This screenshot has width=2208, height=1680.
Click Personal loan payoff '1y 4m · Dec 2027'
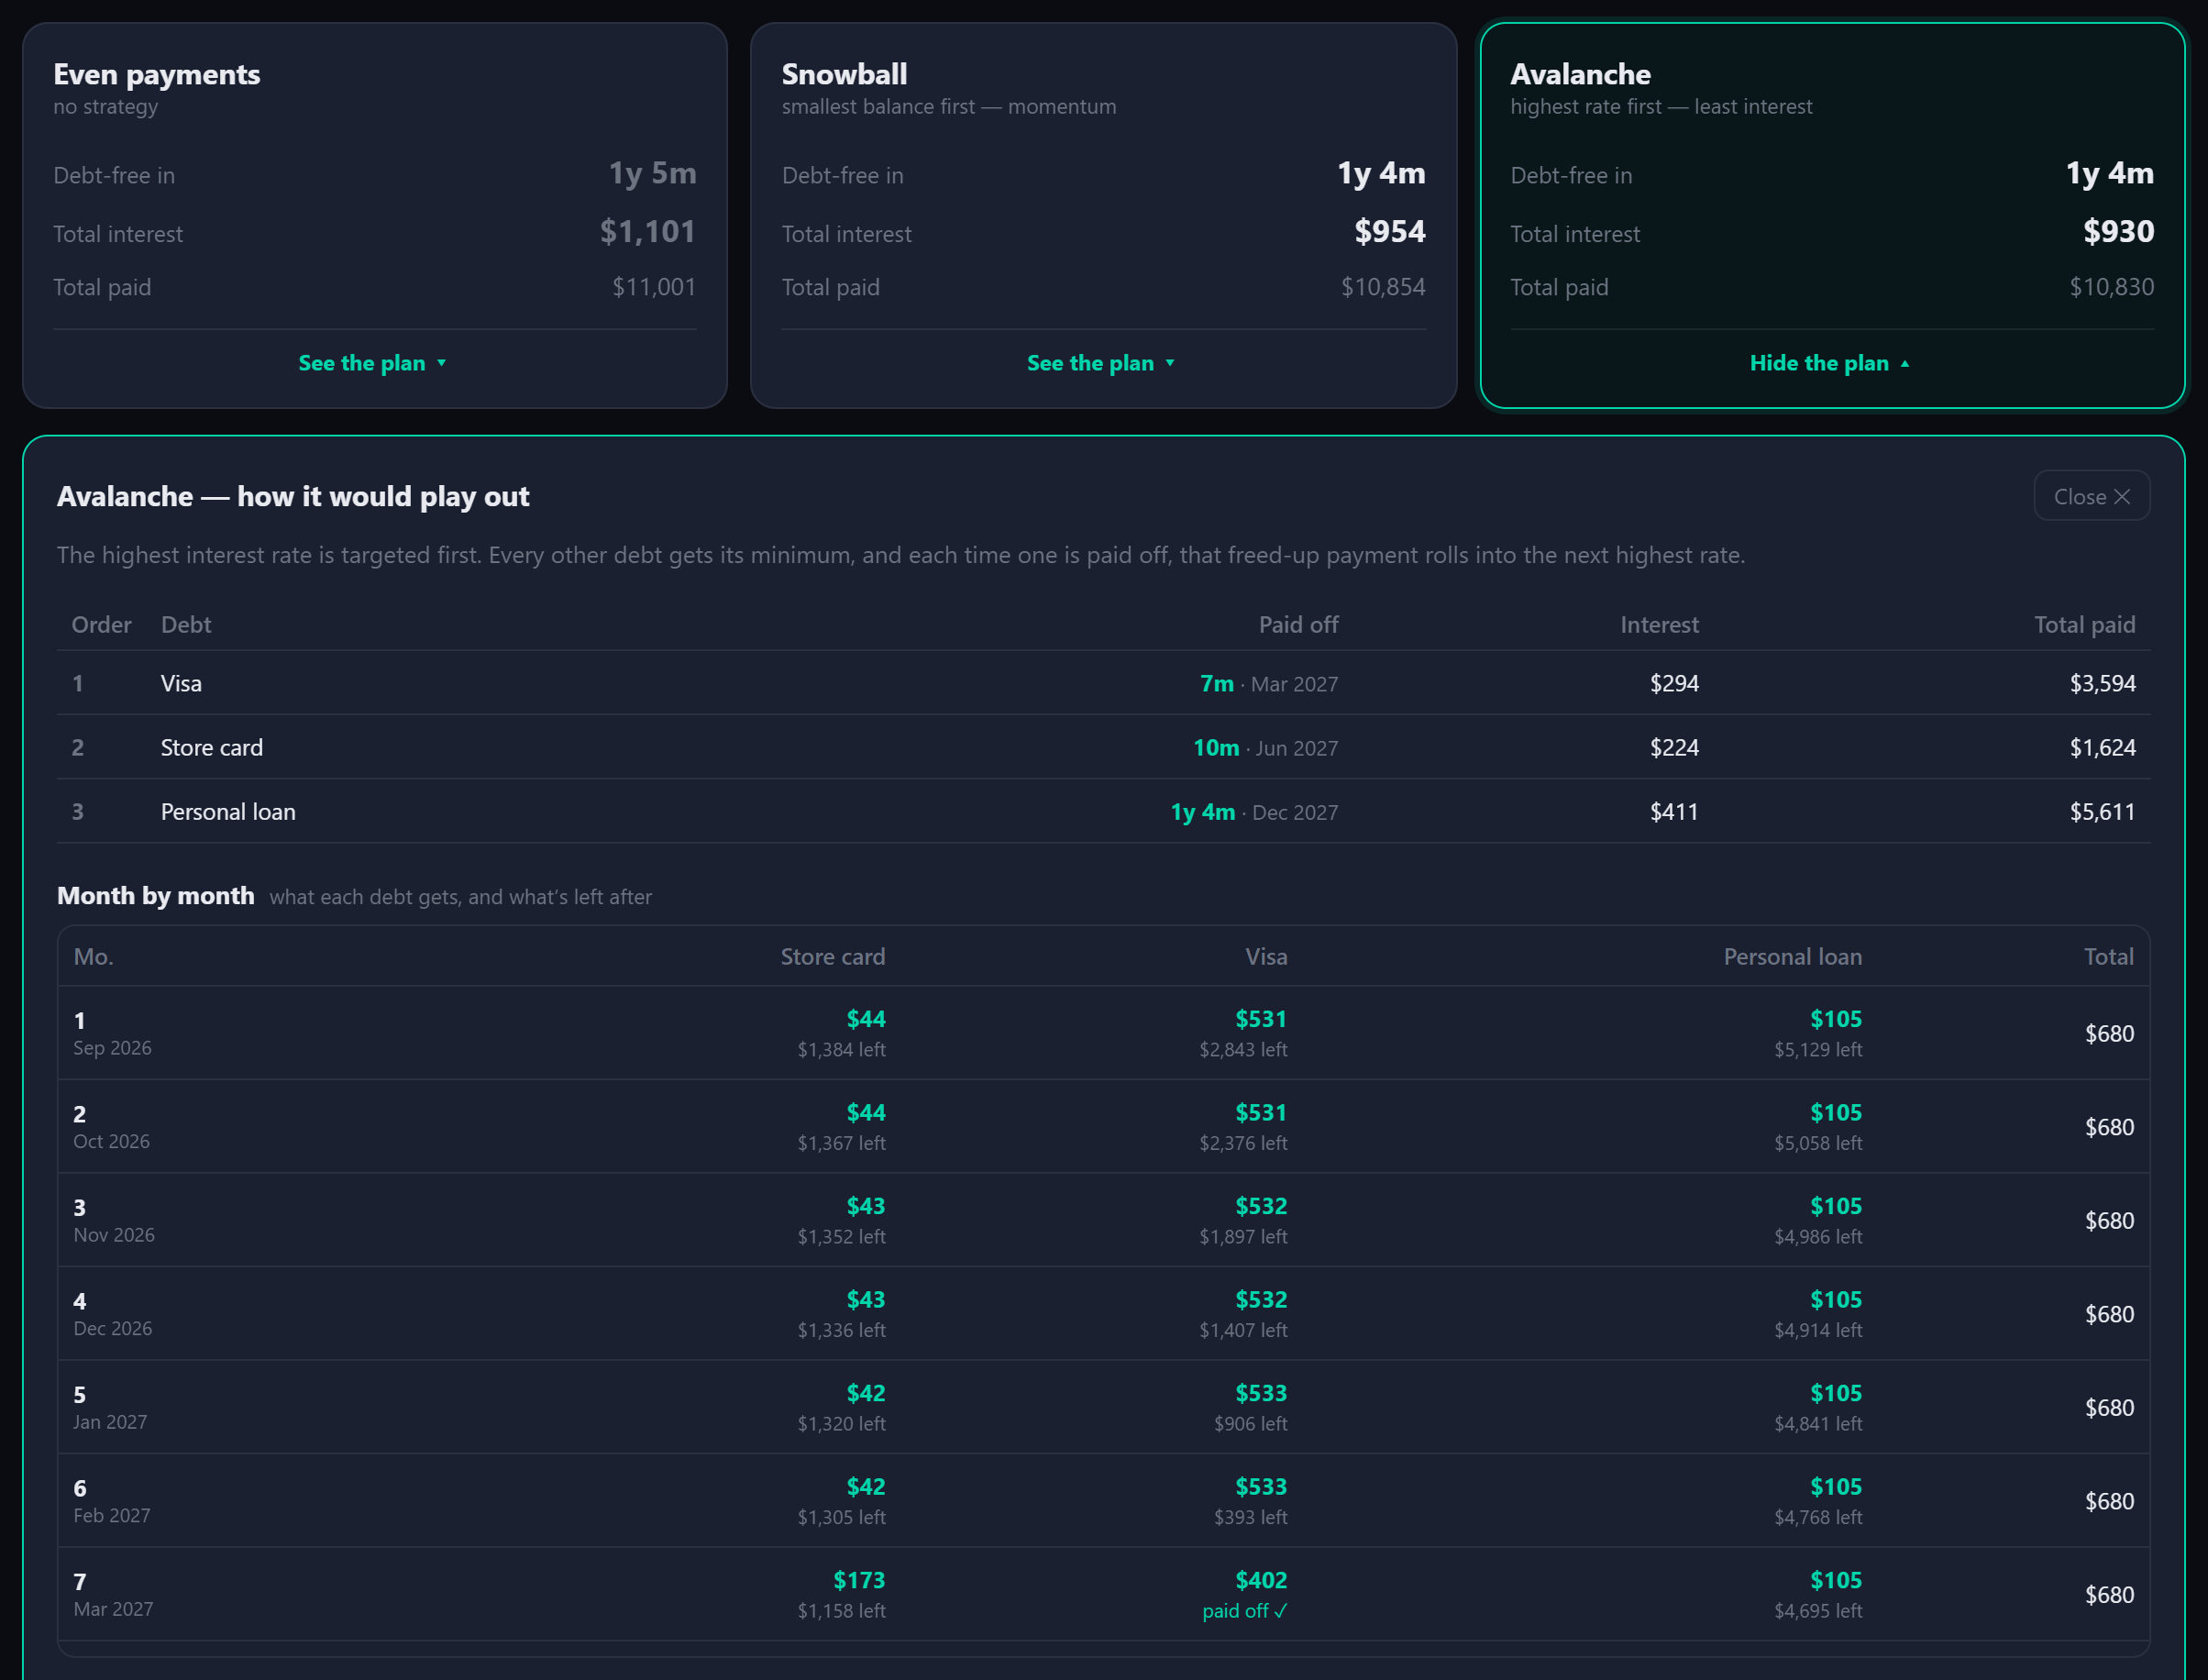[1254, 812]
